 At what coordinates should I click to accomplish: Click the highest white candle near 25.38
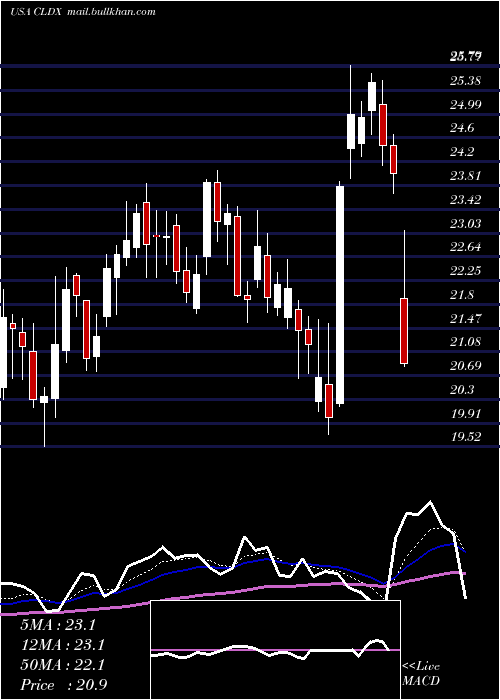click(372, 96)
